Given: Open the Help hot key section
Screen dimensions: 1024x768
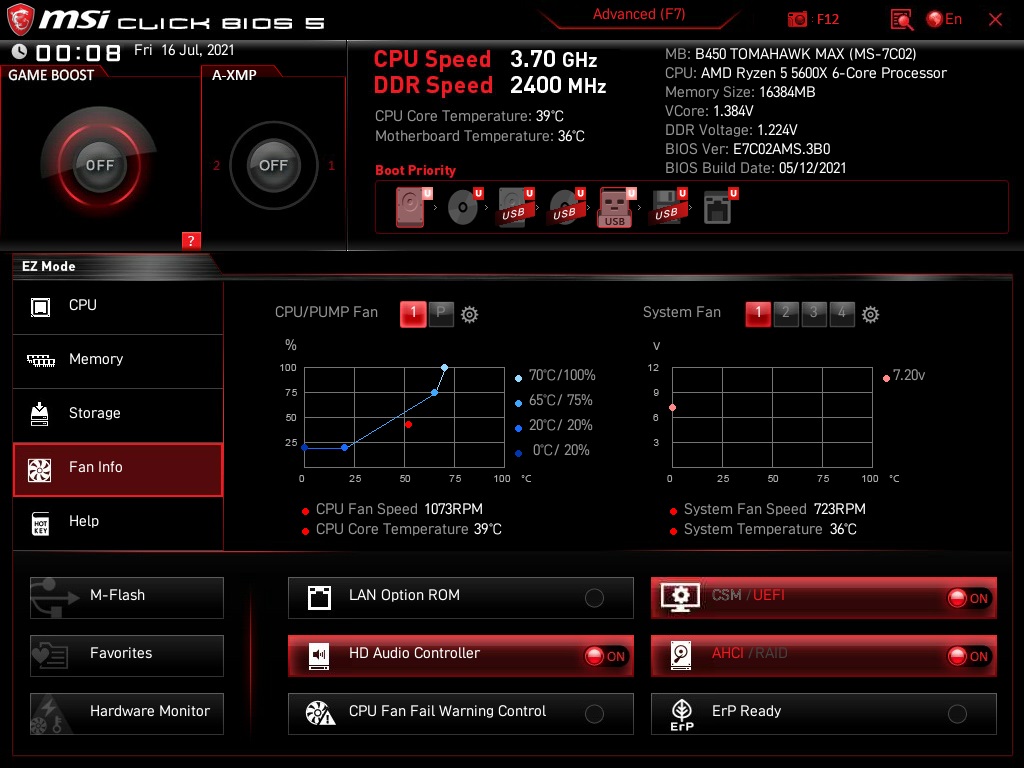Looking at the screenshot, I should pos(118,522).
